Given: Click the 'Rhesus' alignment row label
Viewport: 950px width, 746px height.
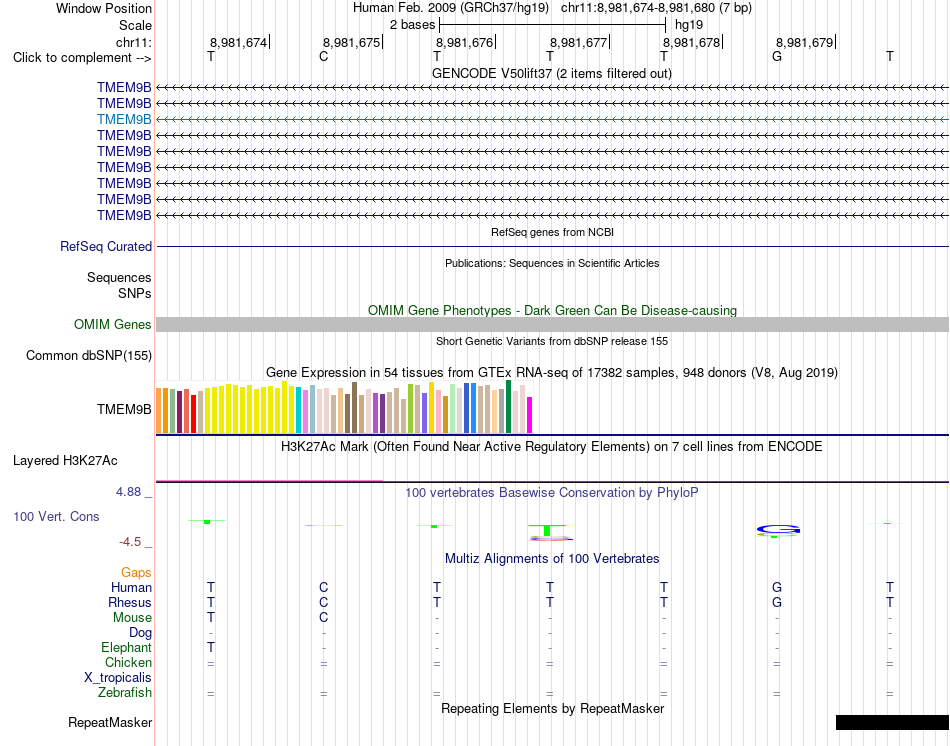Looking at the screenshot, I should tap(130, 602).
